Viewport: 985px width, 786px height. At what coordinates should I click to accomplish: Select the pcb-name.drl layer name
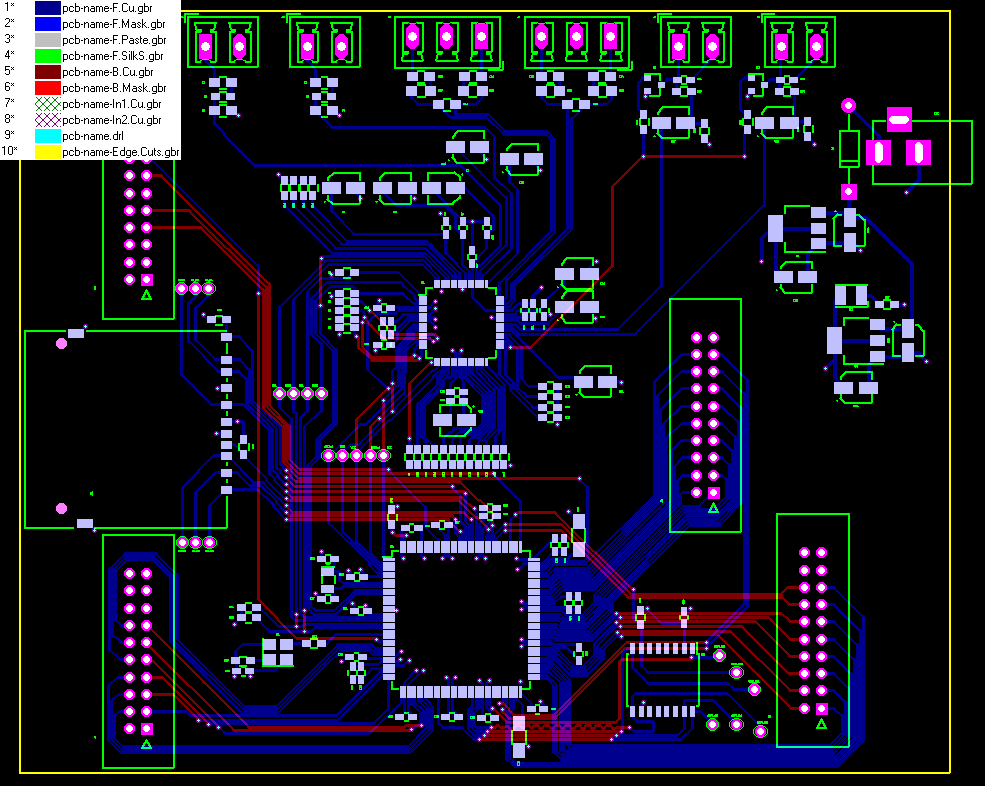[93, 136]
